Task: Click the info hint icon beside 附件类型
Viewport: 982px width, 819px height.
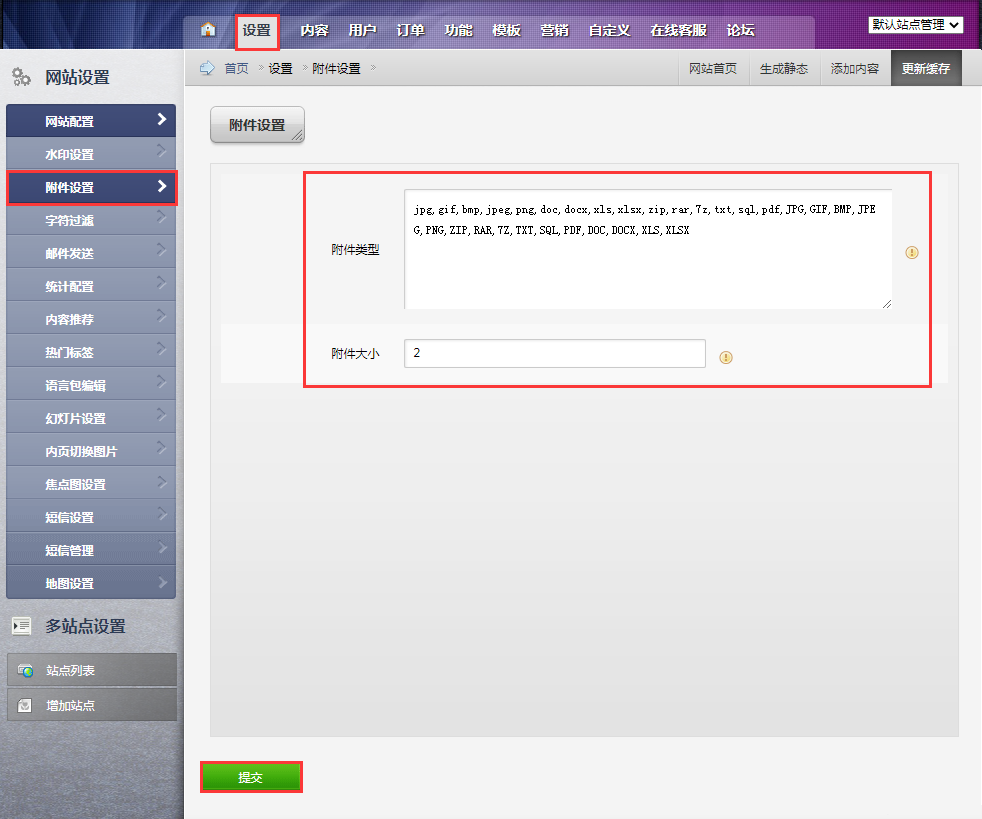Action: pos(911,253)
